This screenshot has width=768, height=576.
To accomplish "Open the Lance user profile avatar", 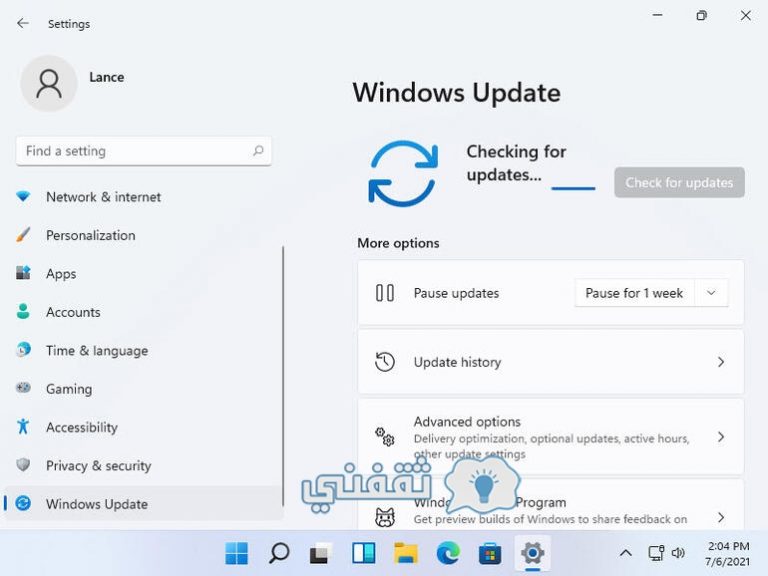I will coord(48,83).
